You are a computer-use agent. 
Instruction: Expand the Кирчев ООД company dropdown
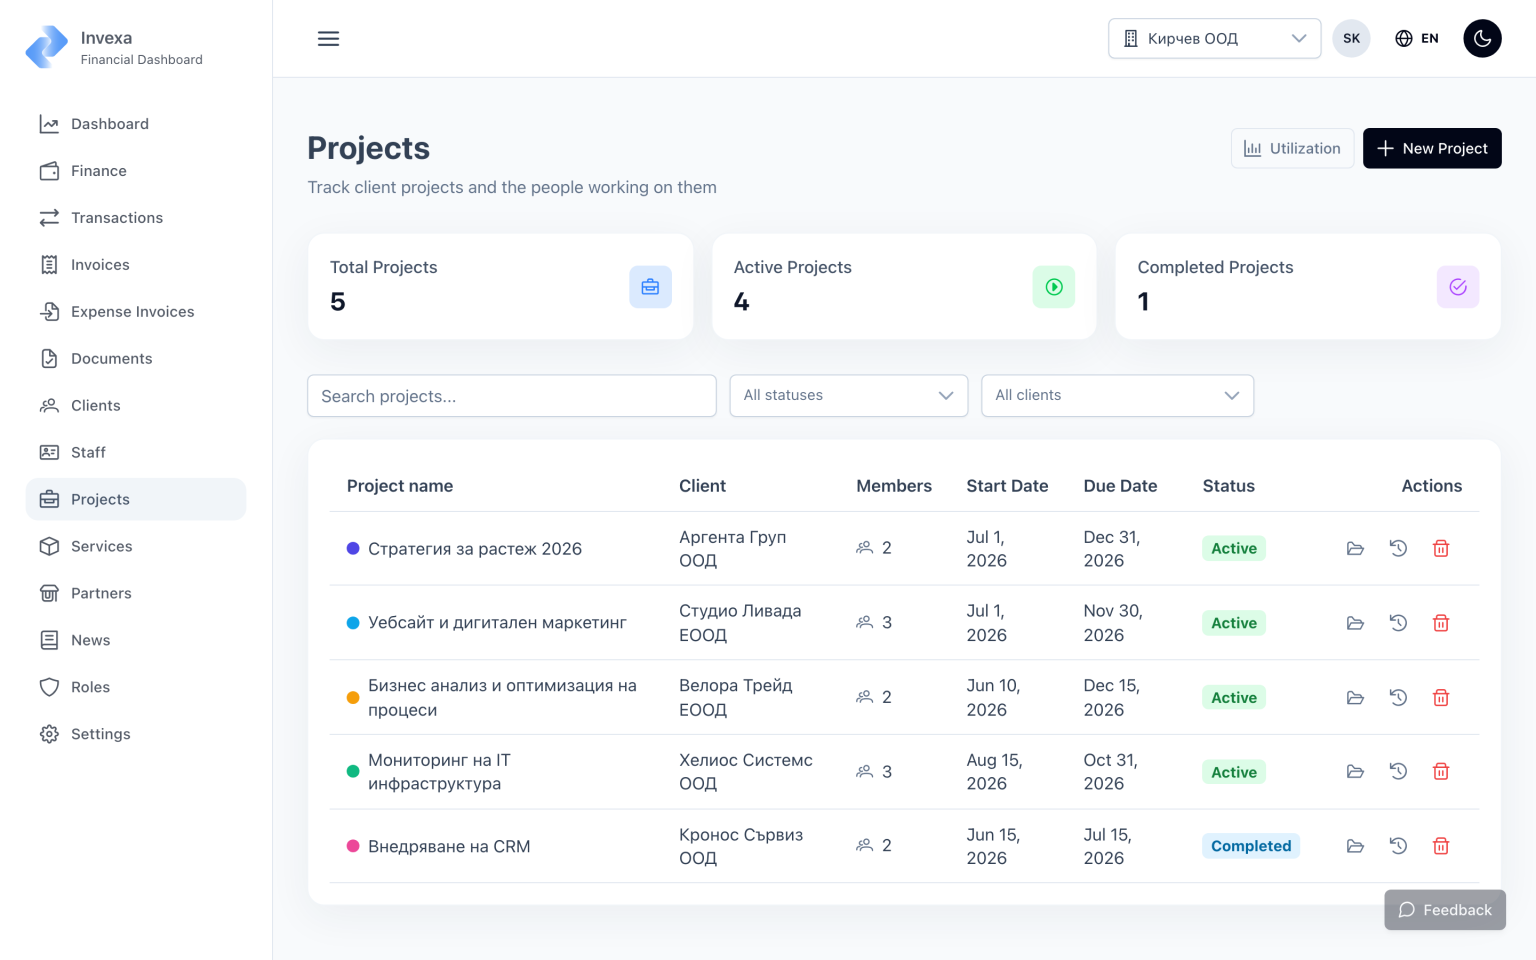point(1214,39)
